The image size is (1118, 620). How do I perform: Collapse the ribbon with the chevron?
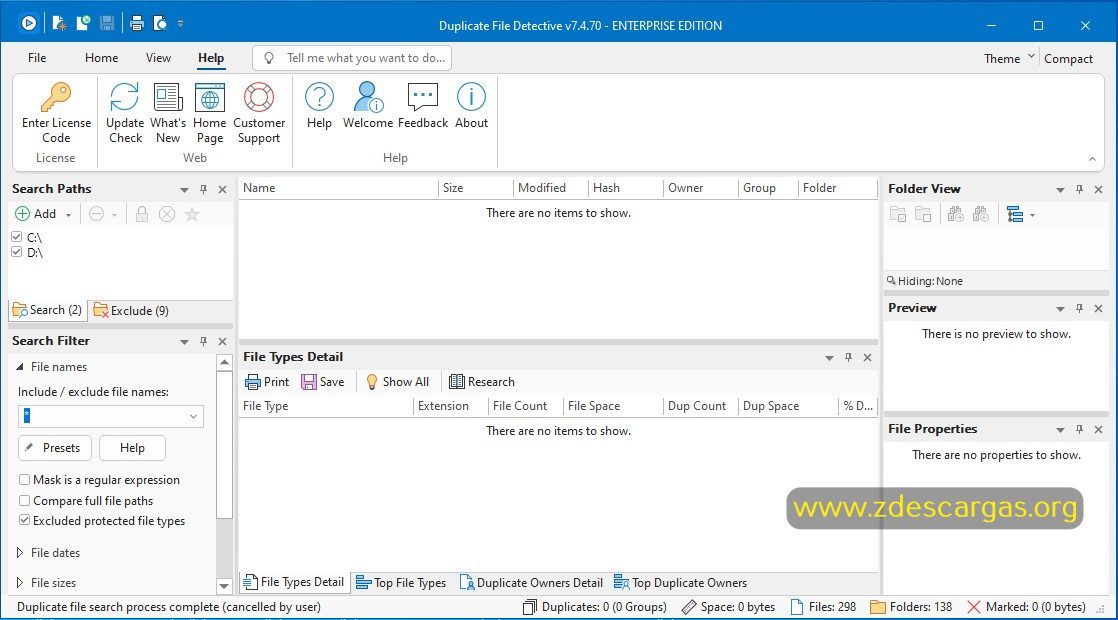pyautogui.click(x=1092, y=158)
